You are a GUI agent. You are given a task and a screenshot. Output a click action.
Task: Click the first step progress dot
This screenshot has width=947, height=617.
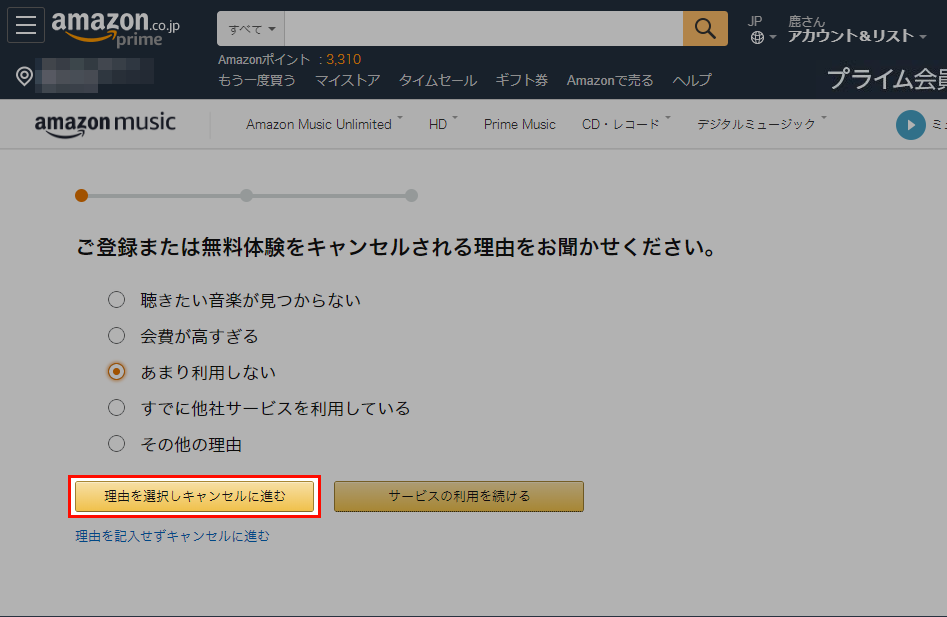point(81,195)
